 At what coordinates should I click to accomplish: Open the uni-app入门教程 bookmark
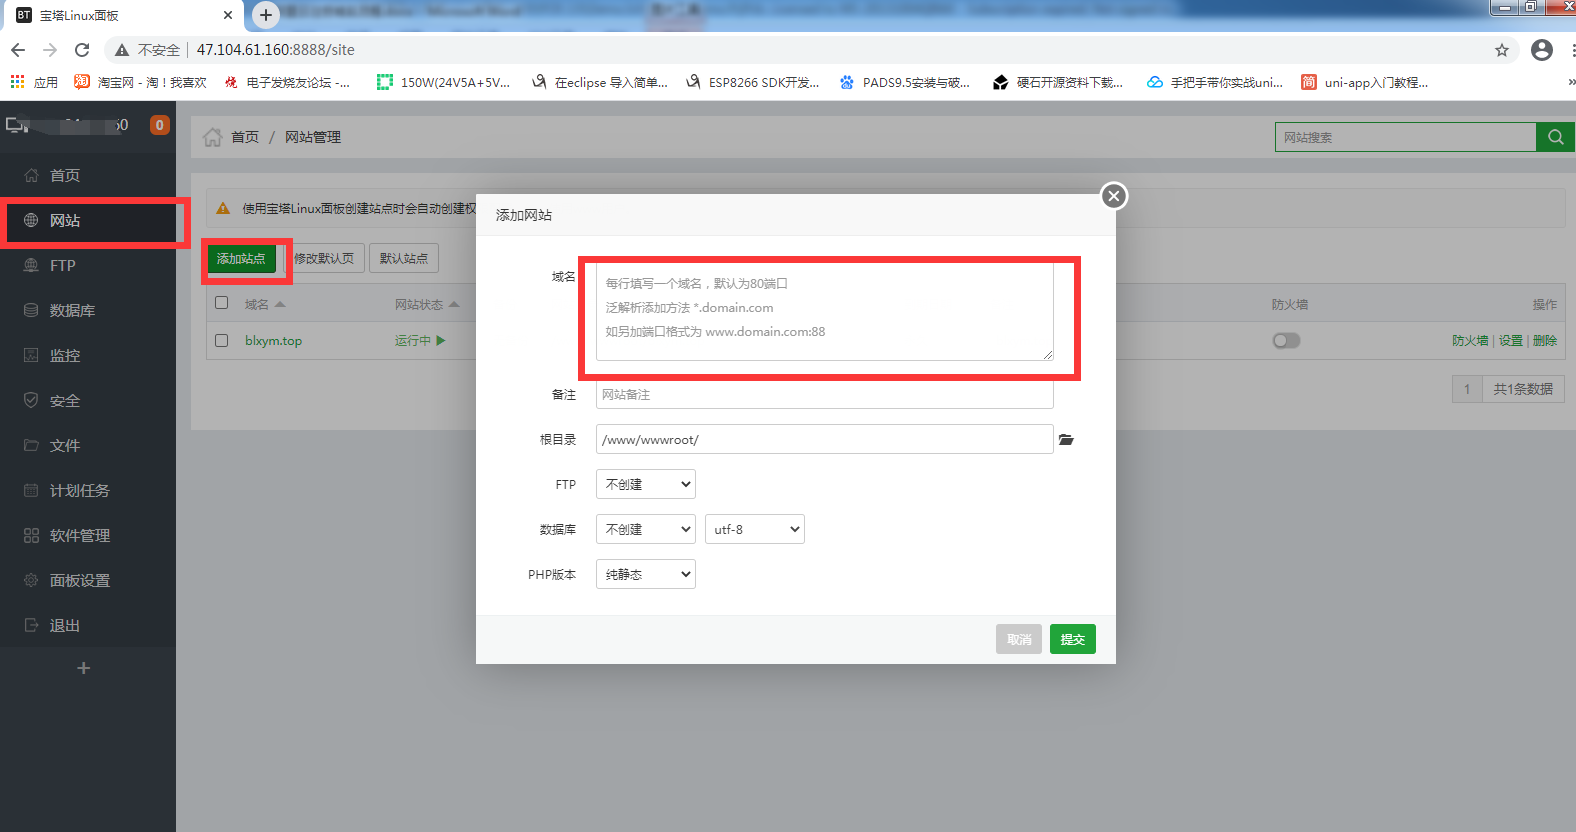[1365, 82]
